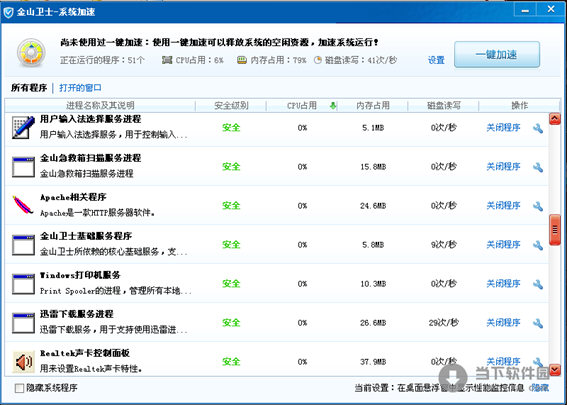Click the round accelerator gauge icon
Image resolution: width=567 pixels, height=405 pixels.
click(31, 53)
